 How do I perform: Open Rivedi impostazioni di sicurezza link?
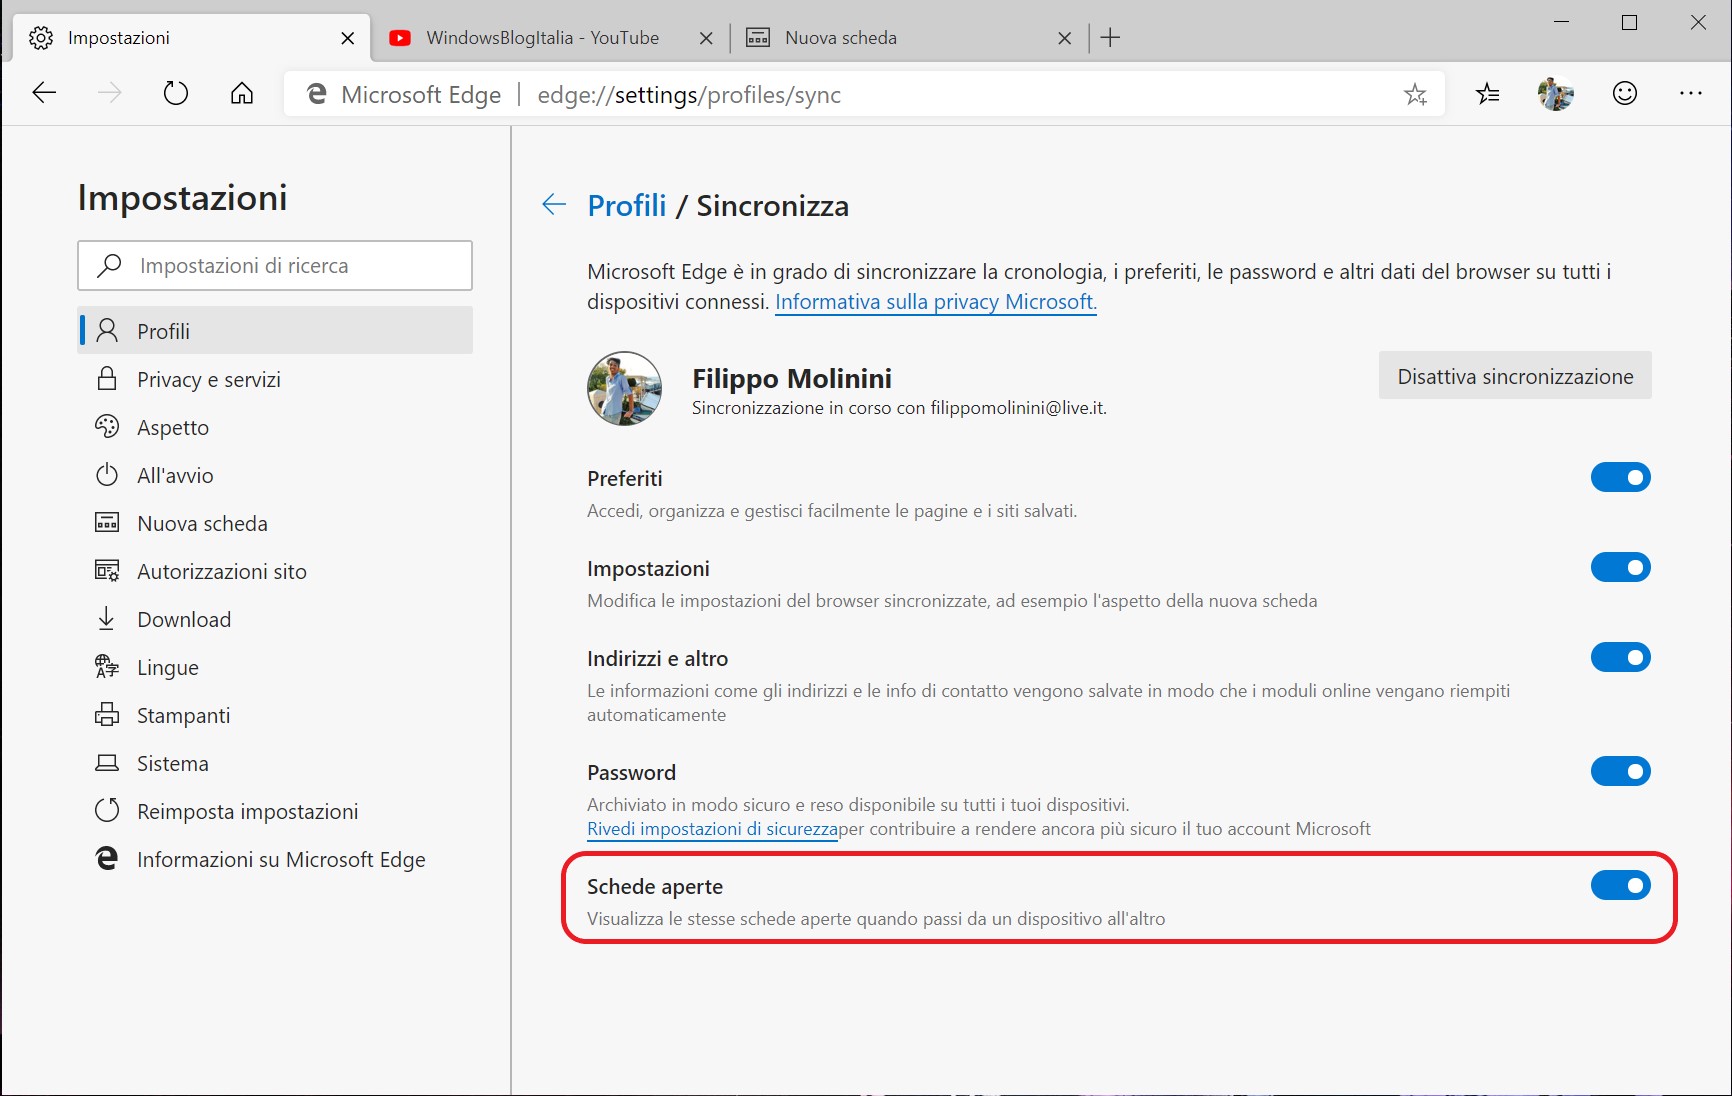point(712,829)
